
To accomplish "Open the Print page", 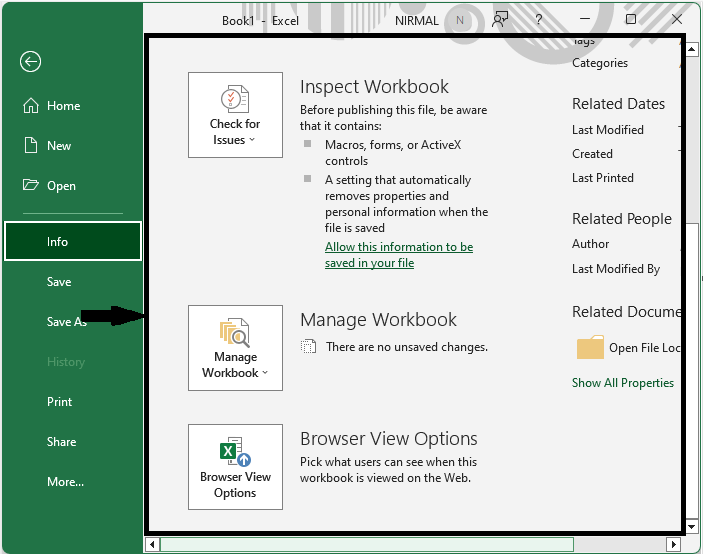I will click(59, 401).
